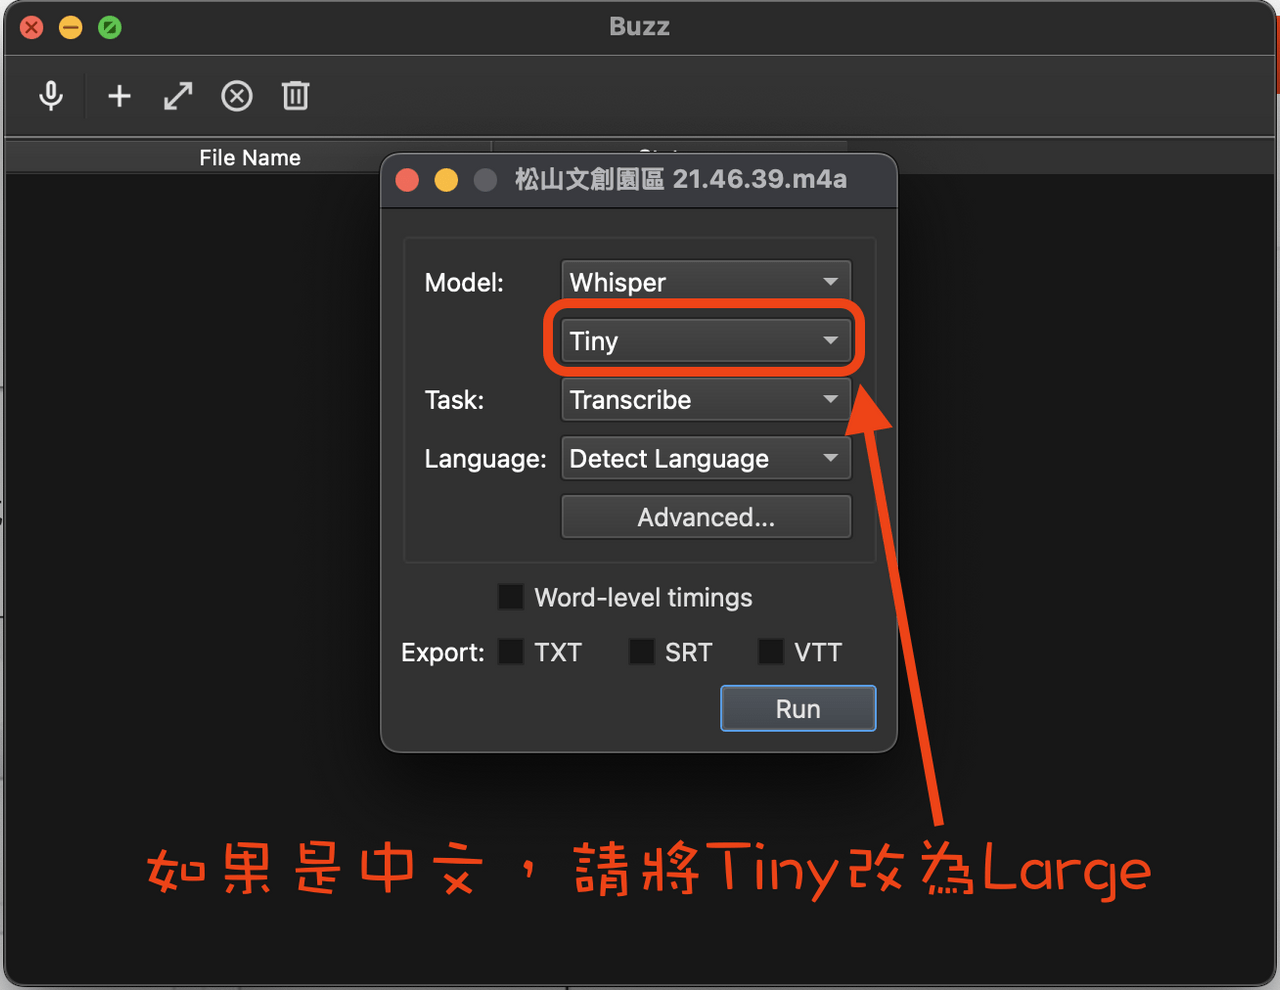
Task: Minimize the 松山文創園區 21.46.39.m4a dialog
Action: click(446, 180)
